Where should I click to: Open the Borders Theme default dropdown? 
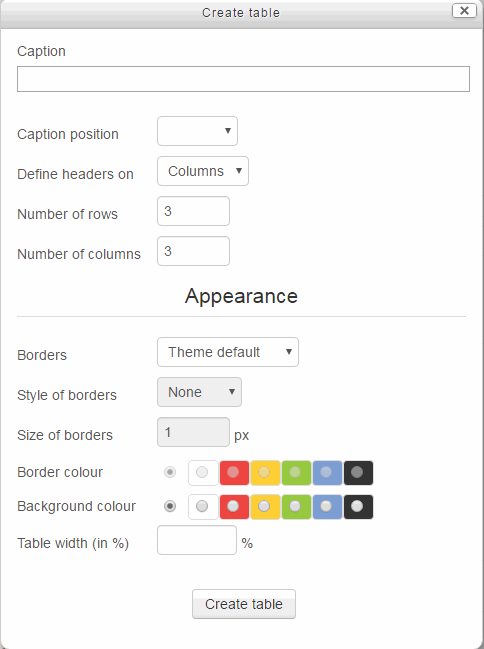[x=228, y=352]
